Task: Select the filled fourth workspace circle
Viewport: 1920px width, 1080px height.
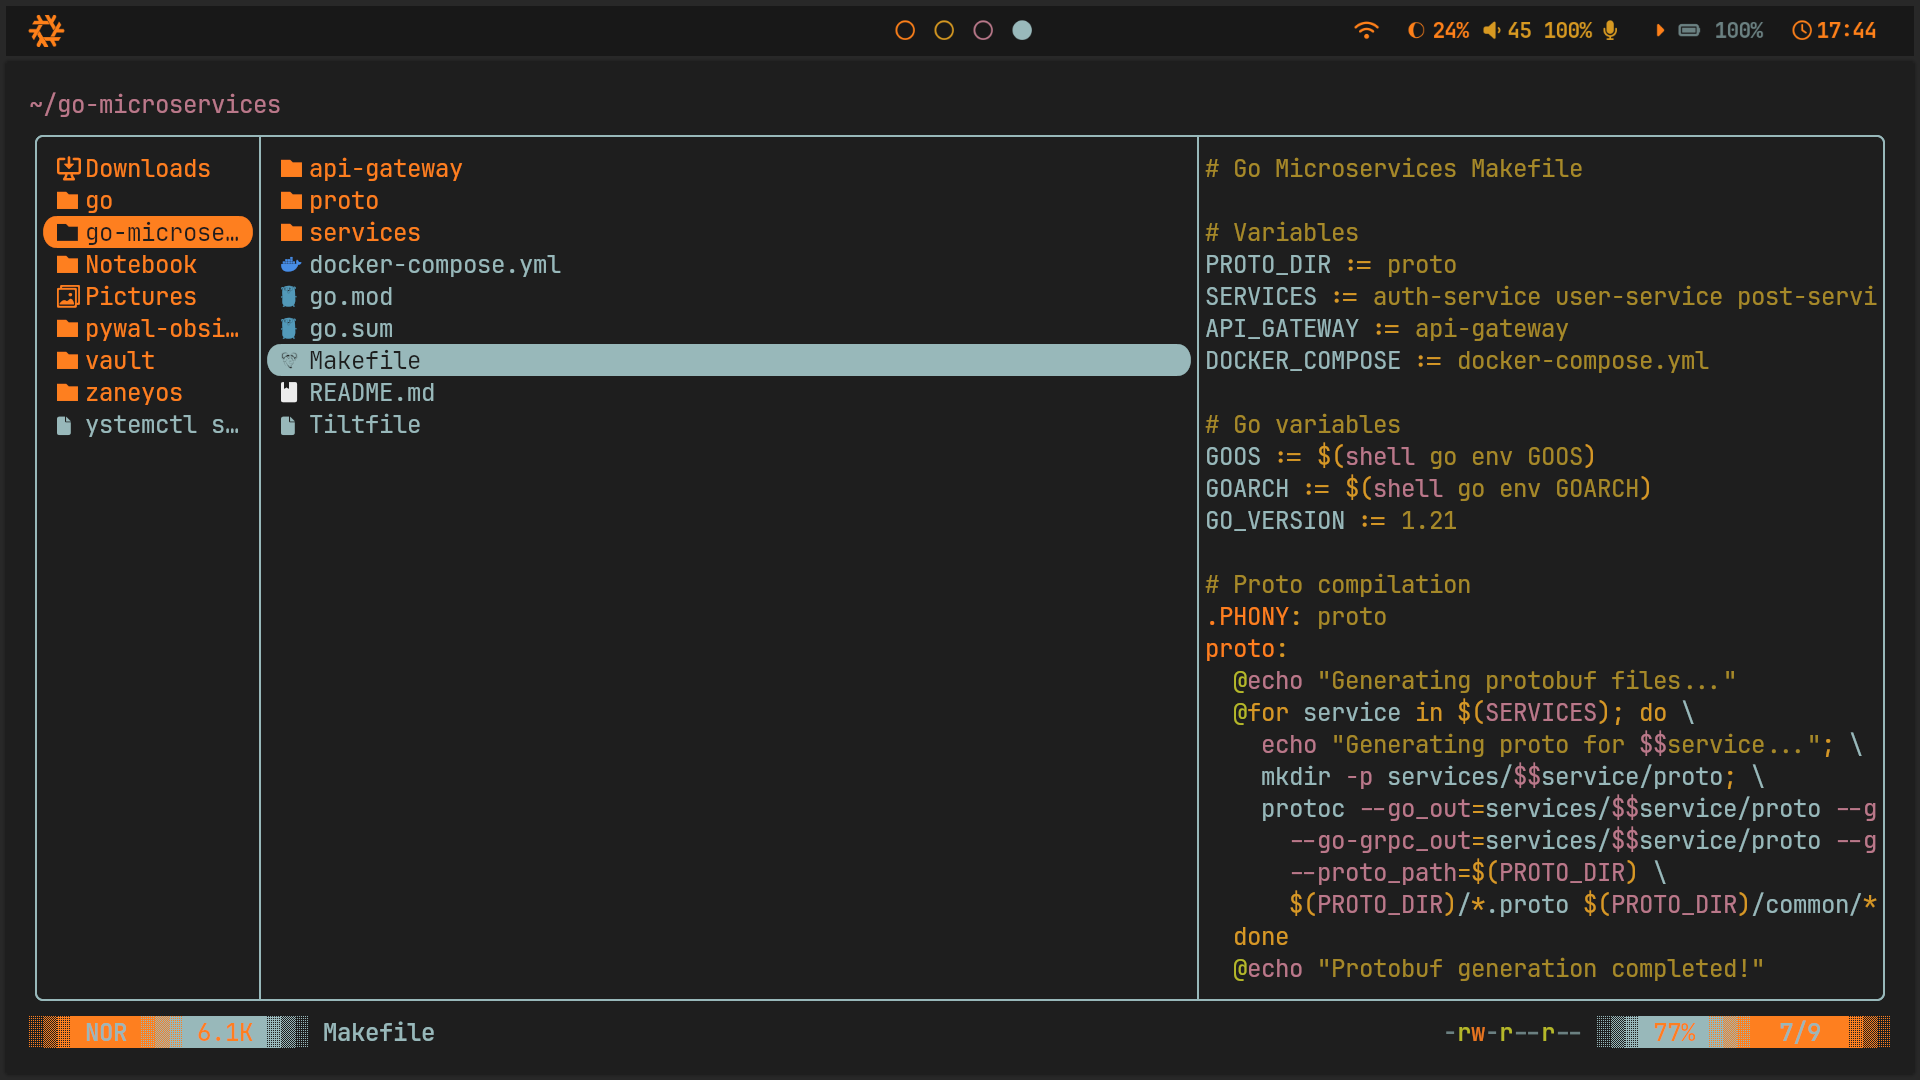Action: 1022,31
